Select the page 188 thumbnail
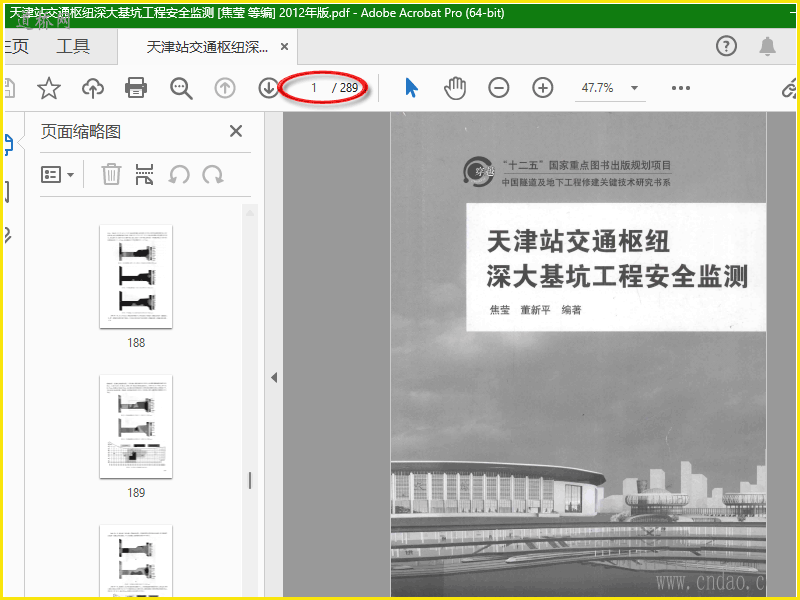The height and width of the screenshot is (600, 800). 136,277
